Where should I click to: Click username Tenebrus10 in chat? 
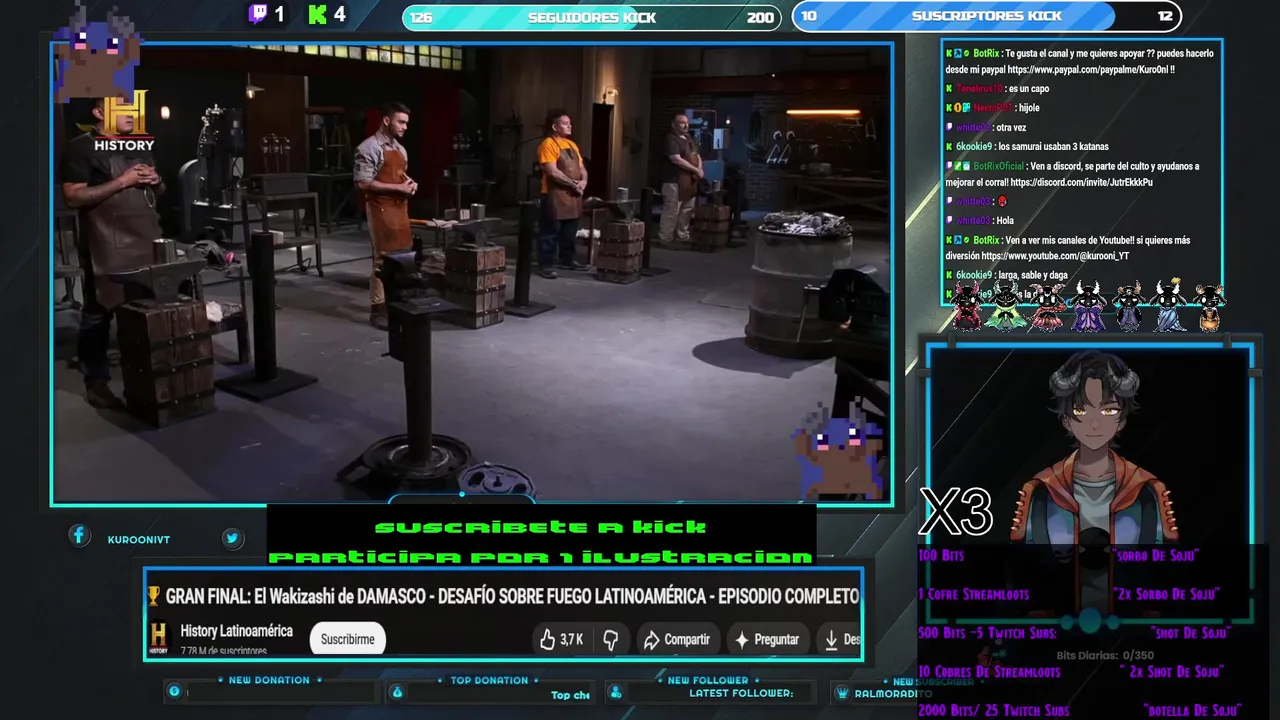click(979, 89)
